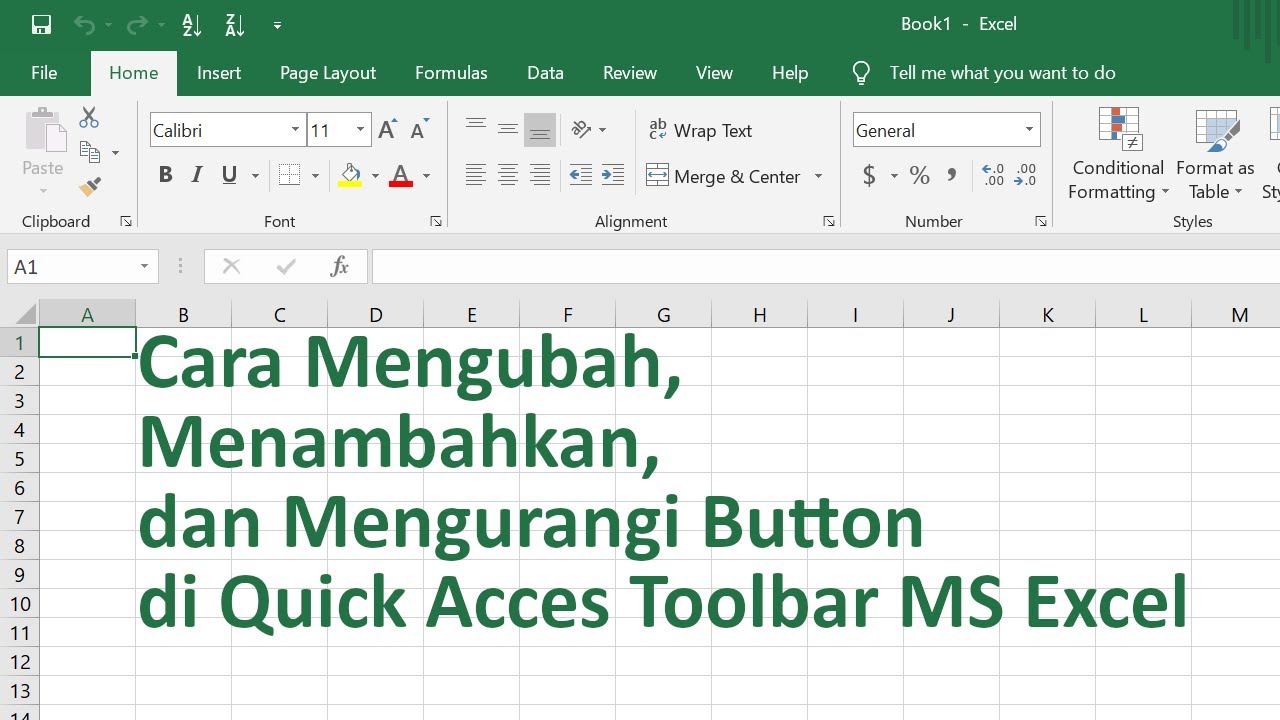Viewport: 1280px width, 720px height.
Task: Open the Calibri font name dropdown
Action: (x=295, y=130)
